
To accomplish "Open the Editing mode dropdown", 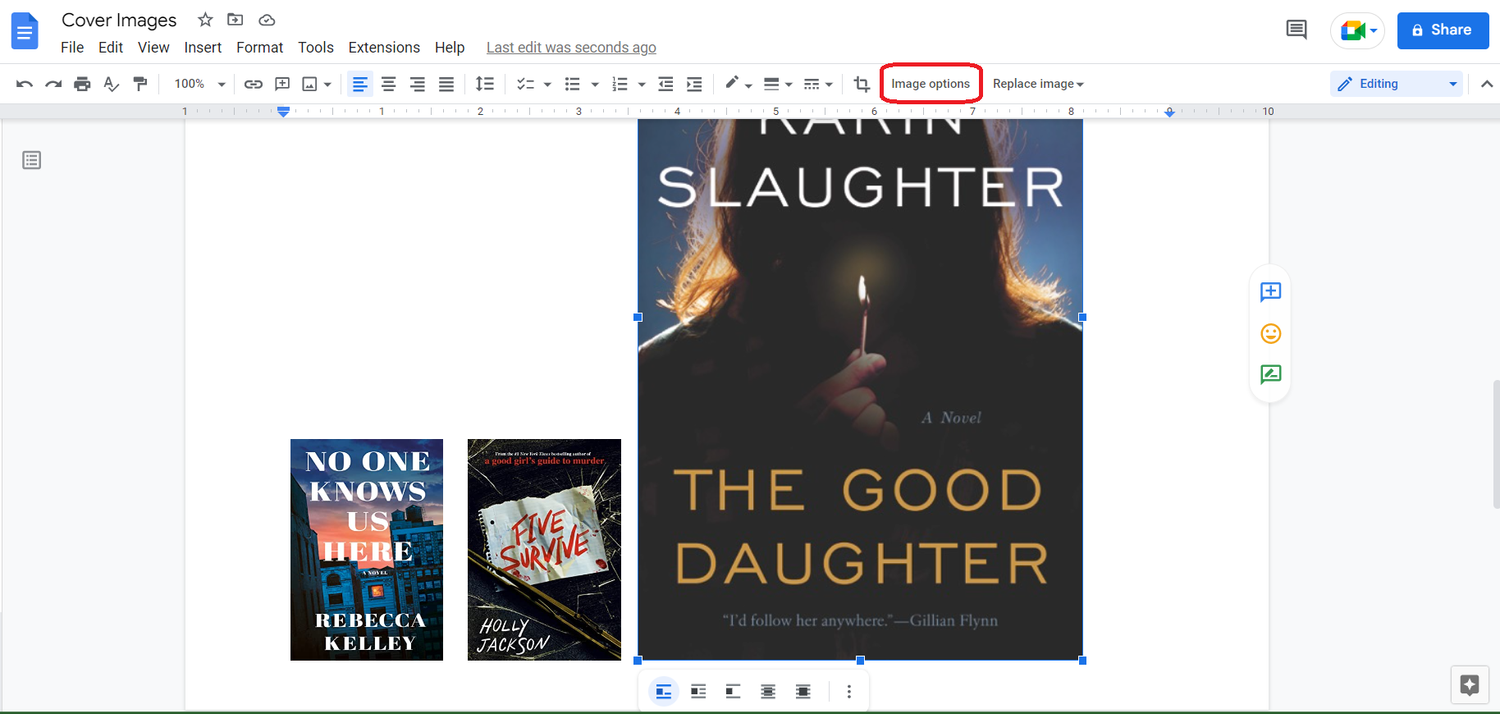I will click(x=1396, y=83).
